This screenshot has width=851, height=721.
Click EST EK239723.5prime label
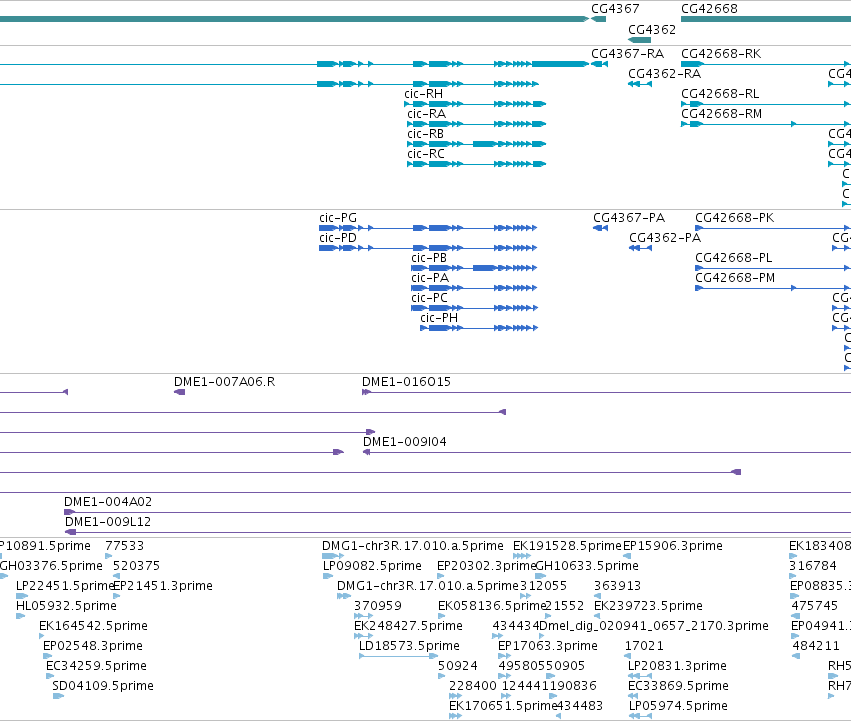coord(649,606)
